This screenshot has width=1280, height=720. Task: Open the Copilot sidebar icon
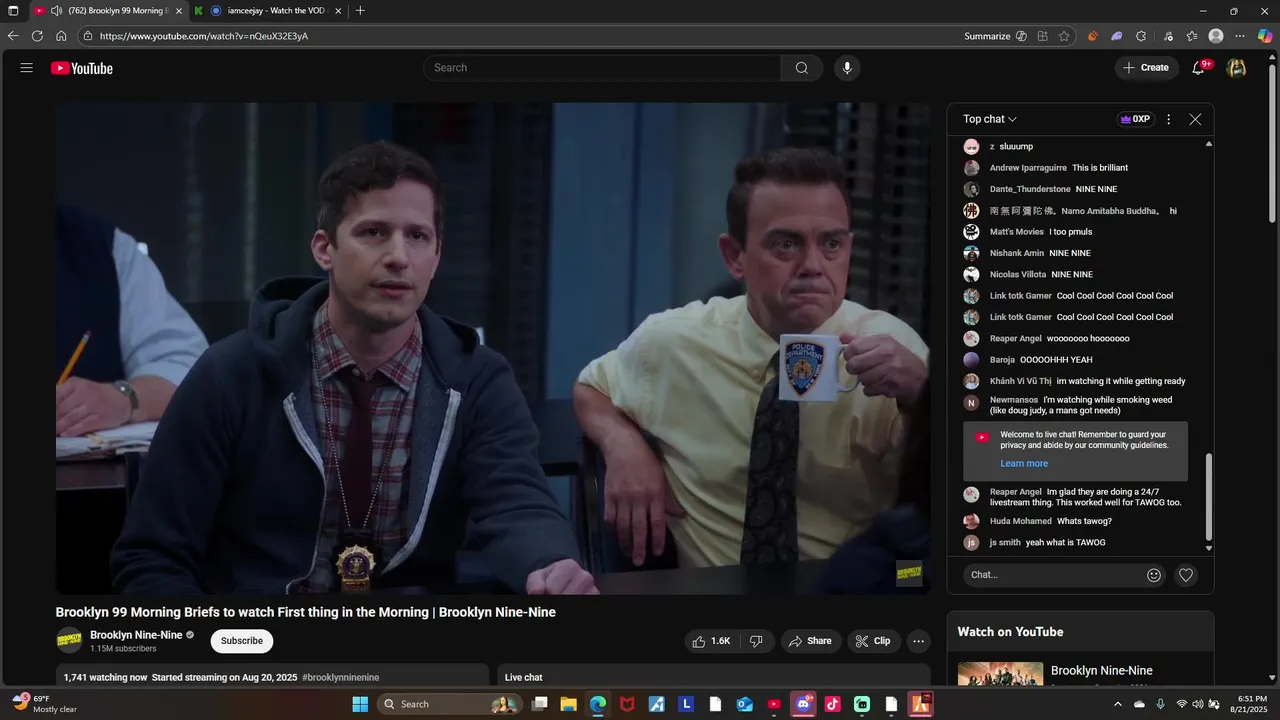tap(1265, 36)
